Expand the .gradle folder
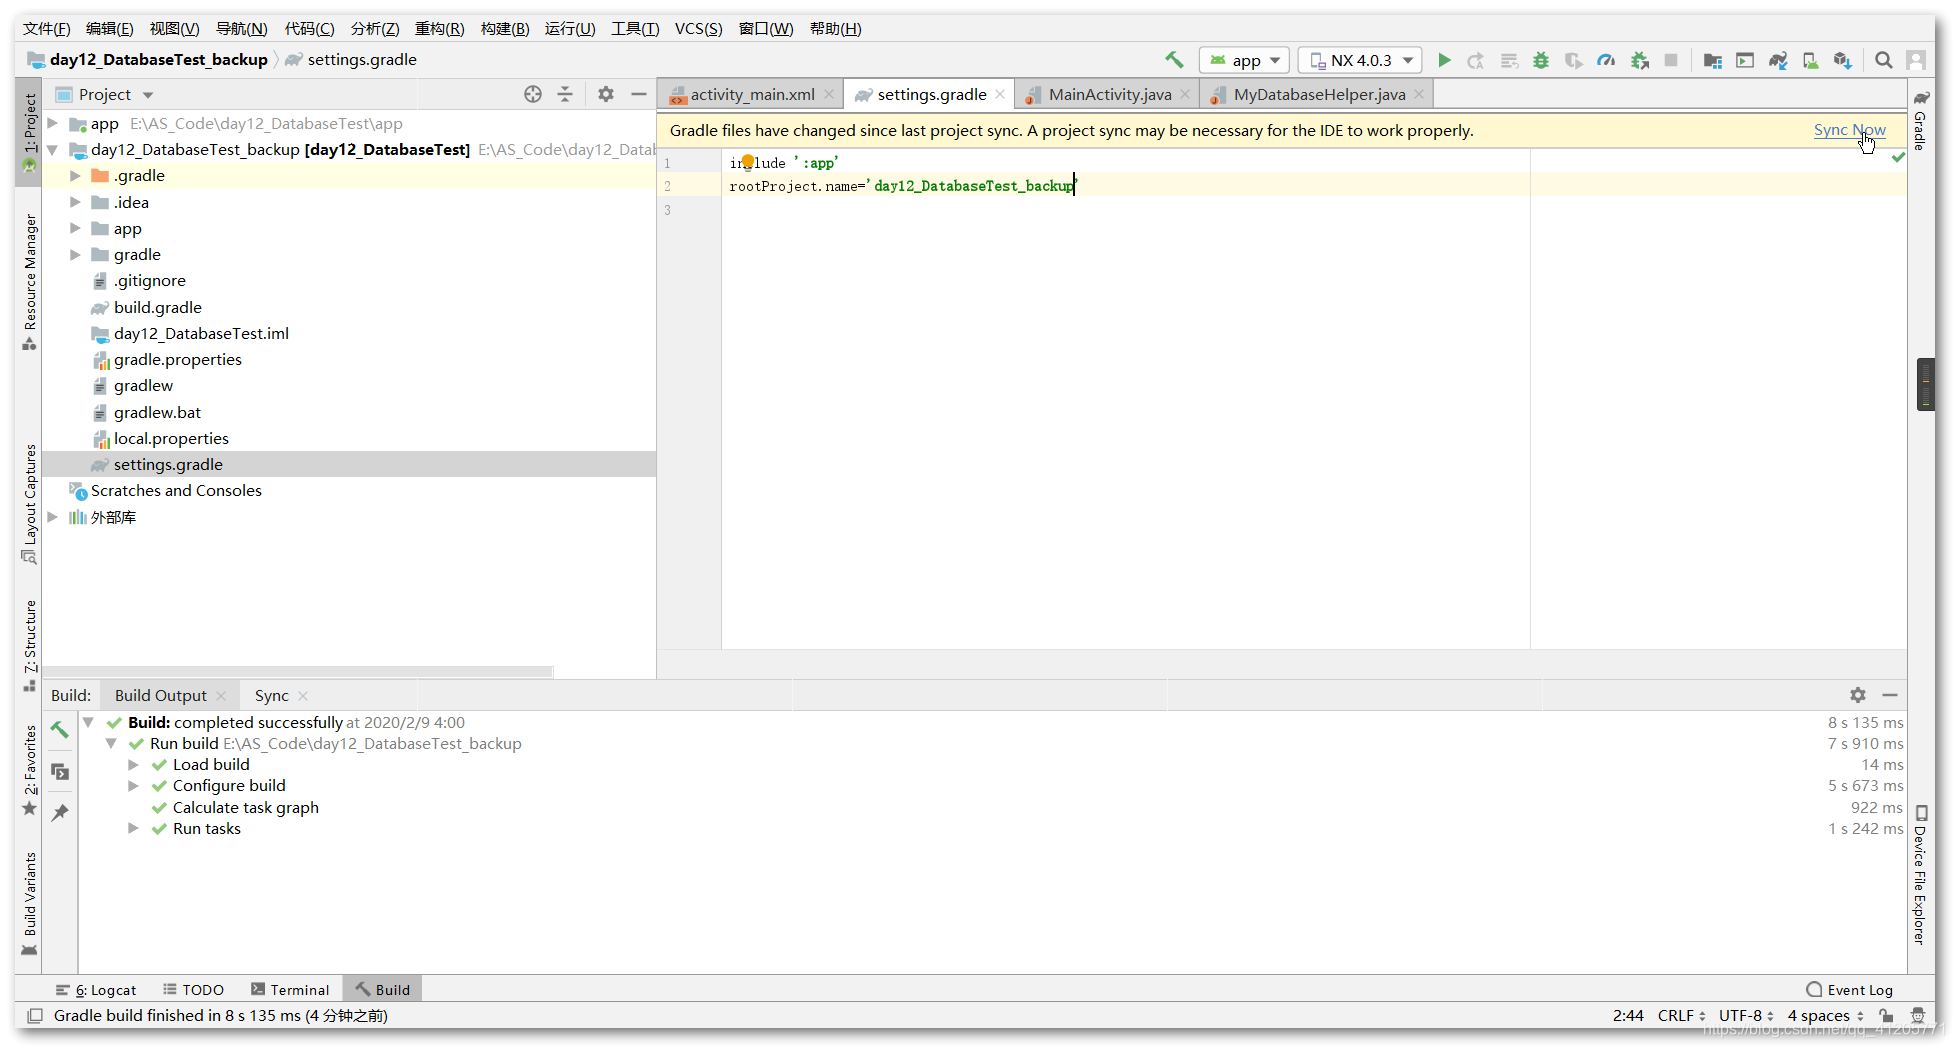 tap(75, 176)
